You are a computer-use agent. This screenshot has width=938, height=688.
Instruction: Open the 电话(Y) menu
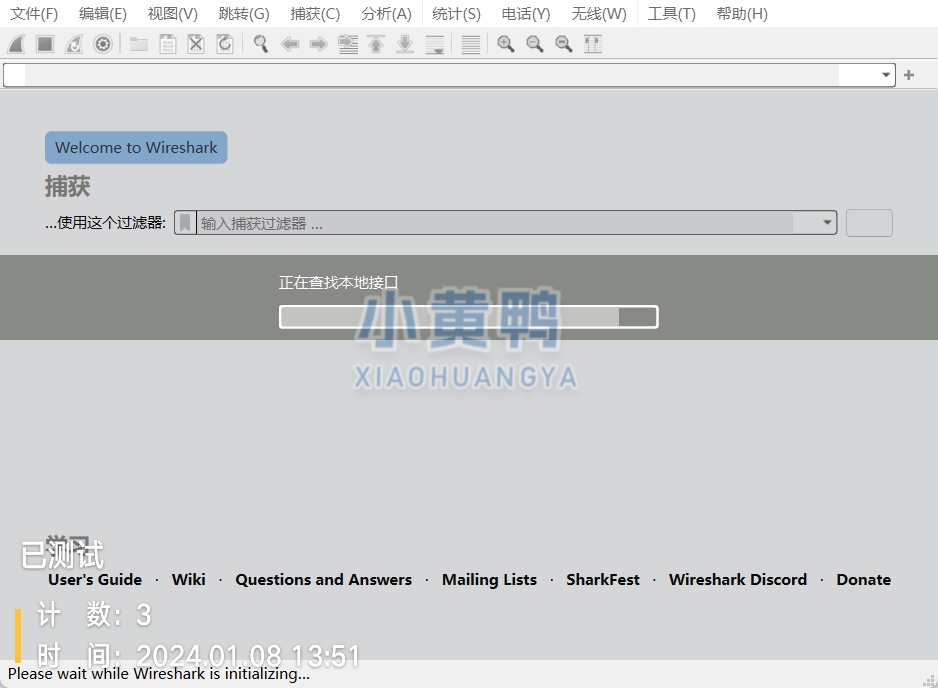coord(525,14)
